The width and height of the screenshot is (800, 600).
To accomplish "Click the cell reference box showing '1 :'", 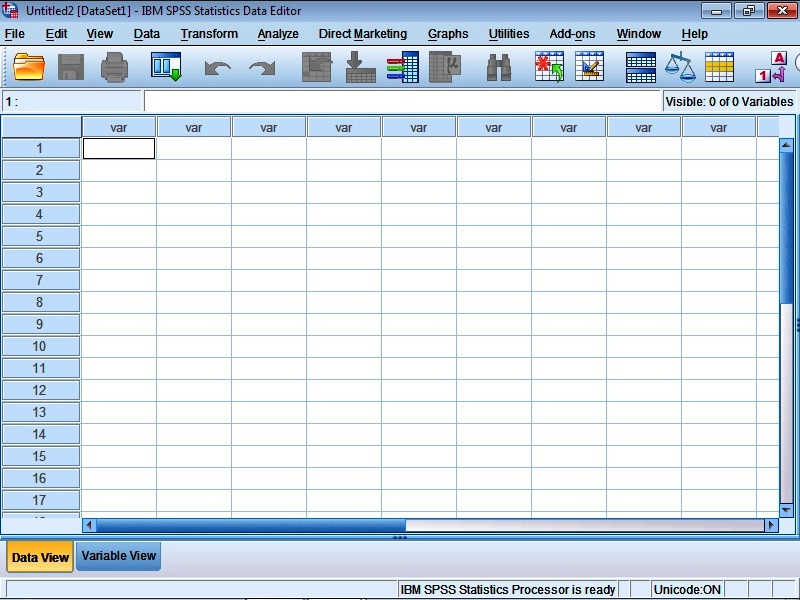I will coord(71,101).
